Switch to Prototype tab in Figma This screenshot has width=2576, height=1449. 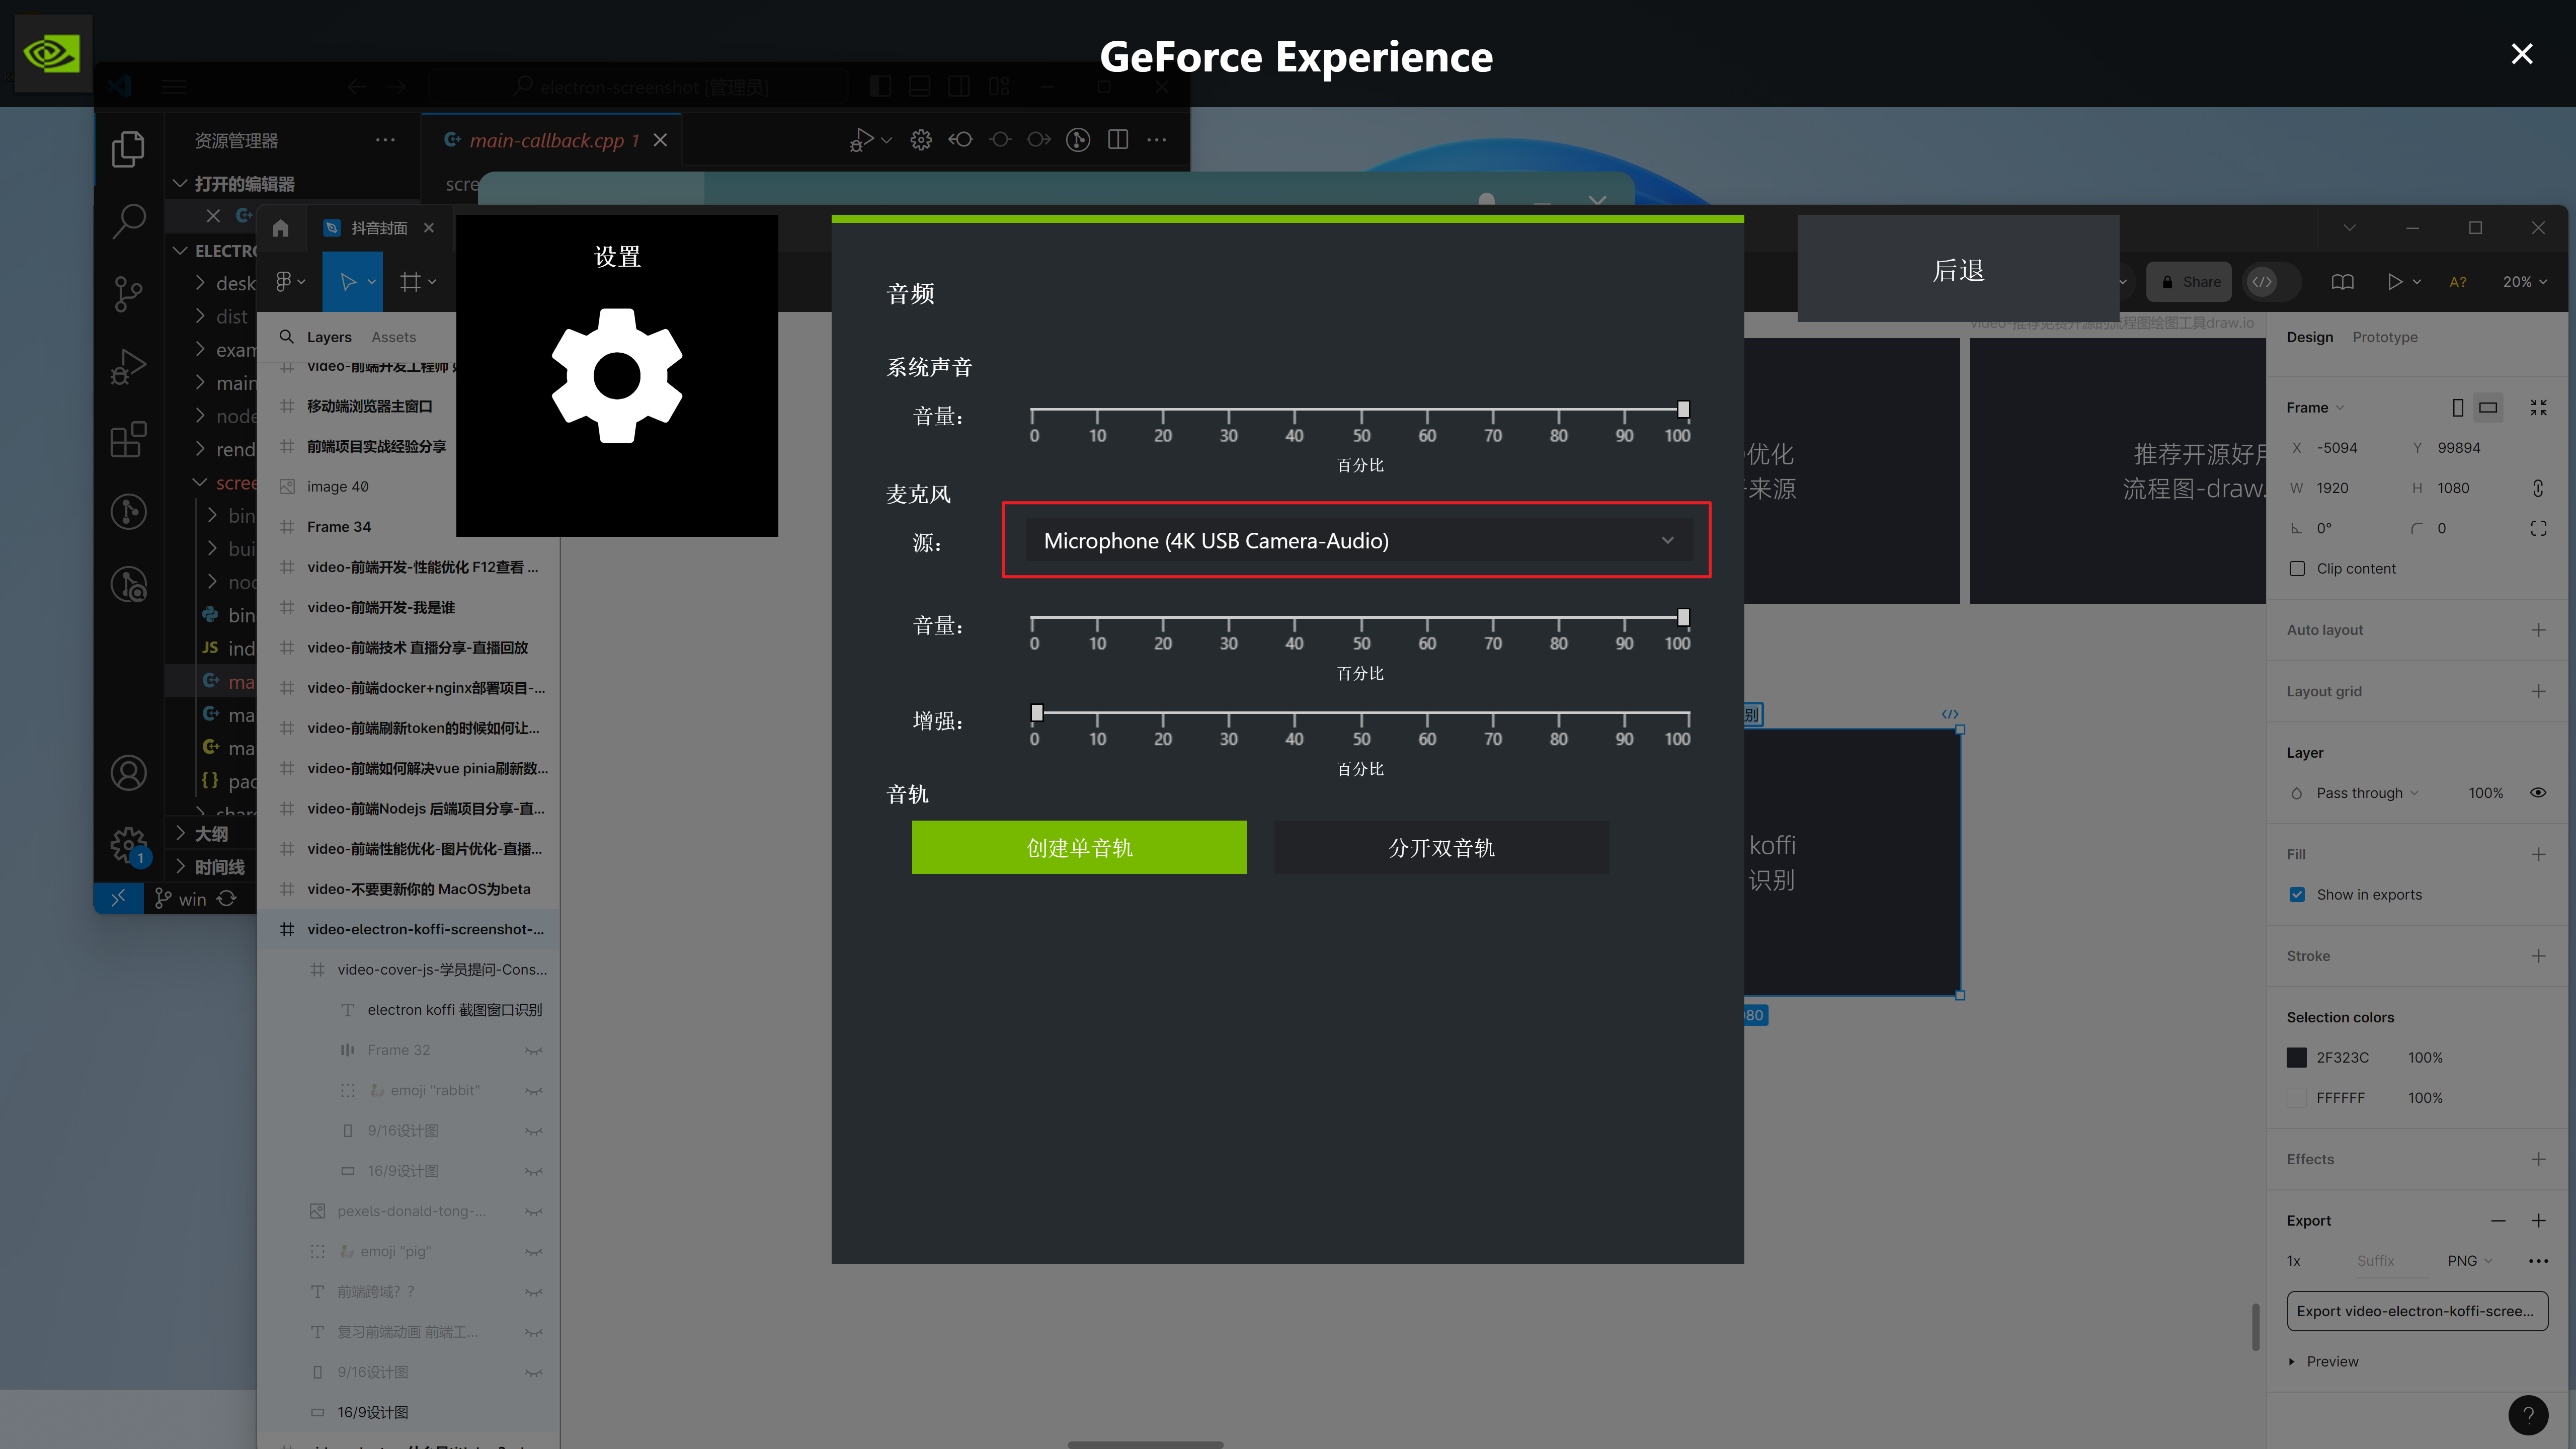2385,337
